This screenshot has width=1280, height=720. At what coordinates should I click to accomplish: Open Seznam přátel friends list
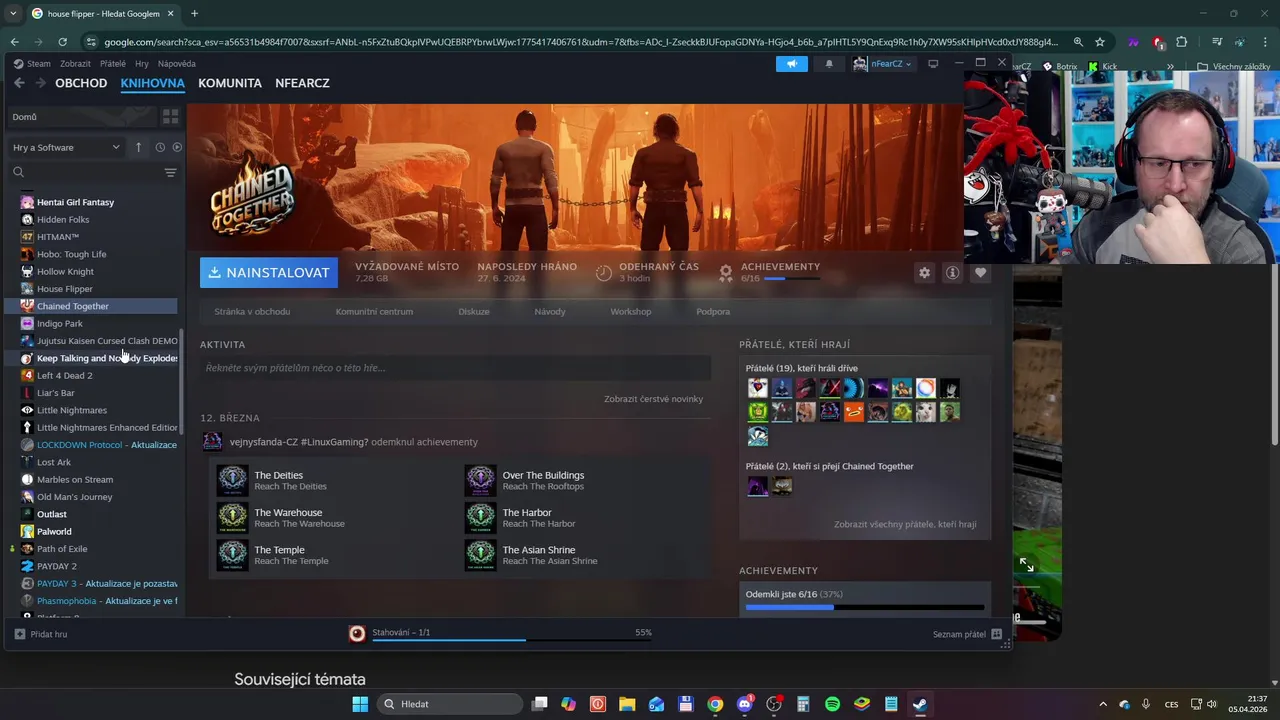[967, 634]
